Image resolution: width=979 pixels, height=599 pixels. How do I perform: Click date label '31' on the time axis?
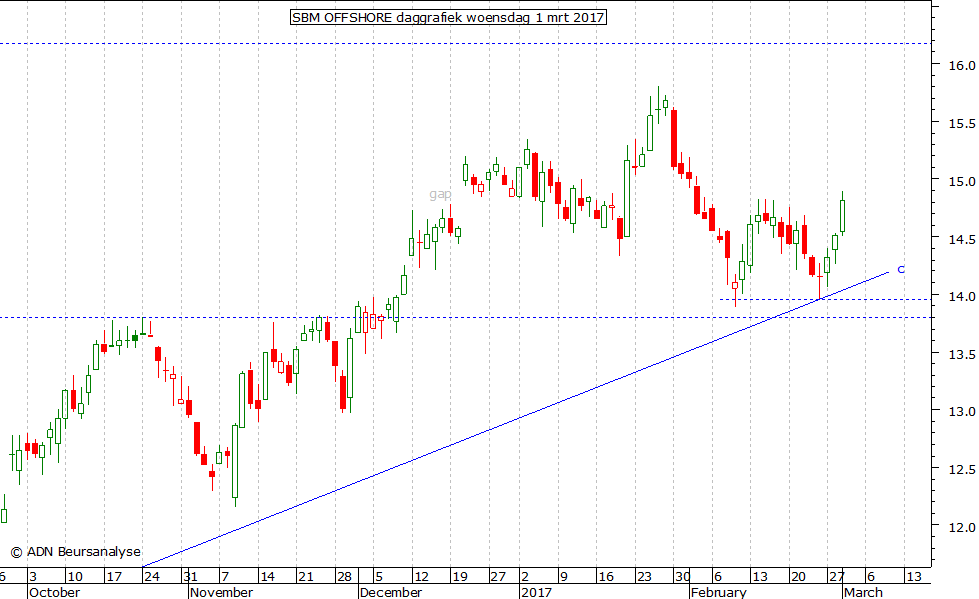tap(190, 577)
